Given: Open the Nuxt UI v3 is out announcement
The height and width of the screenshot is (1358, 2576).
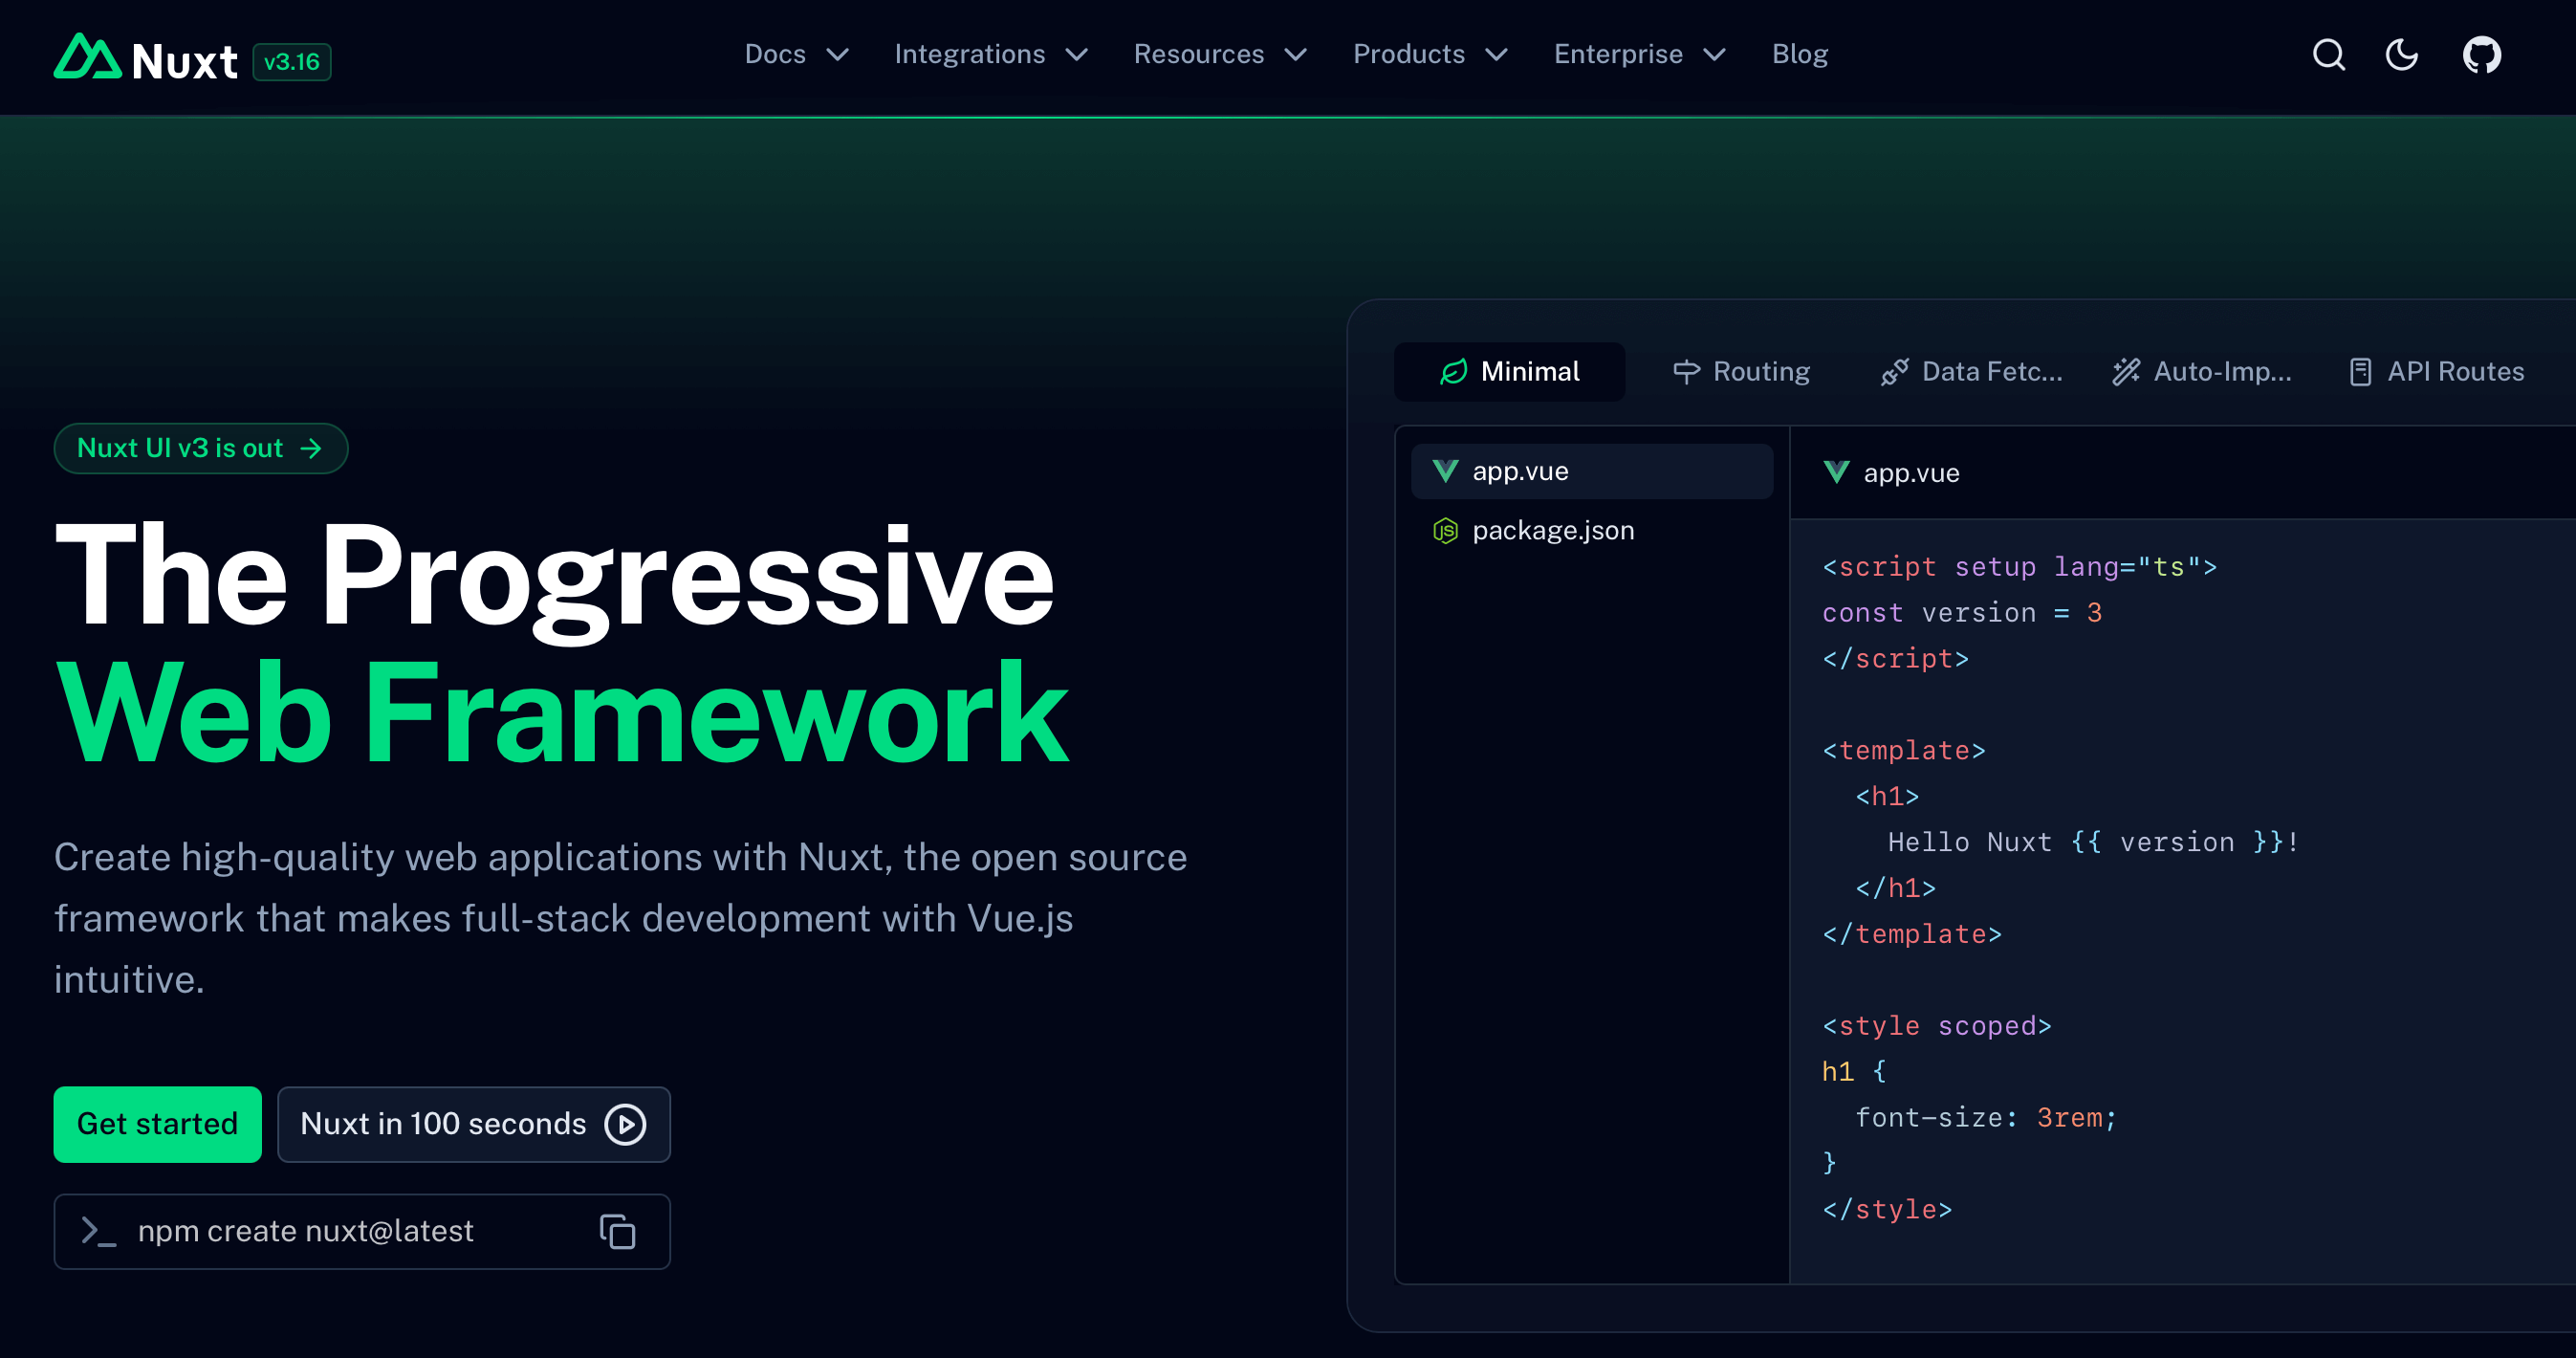Looking at the screenshot, I should click(200, 448).
